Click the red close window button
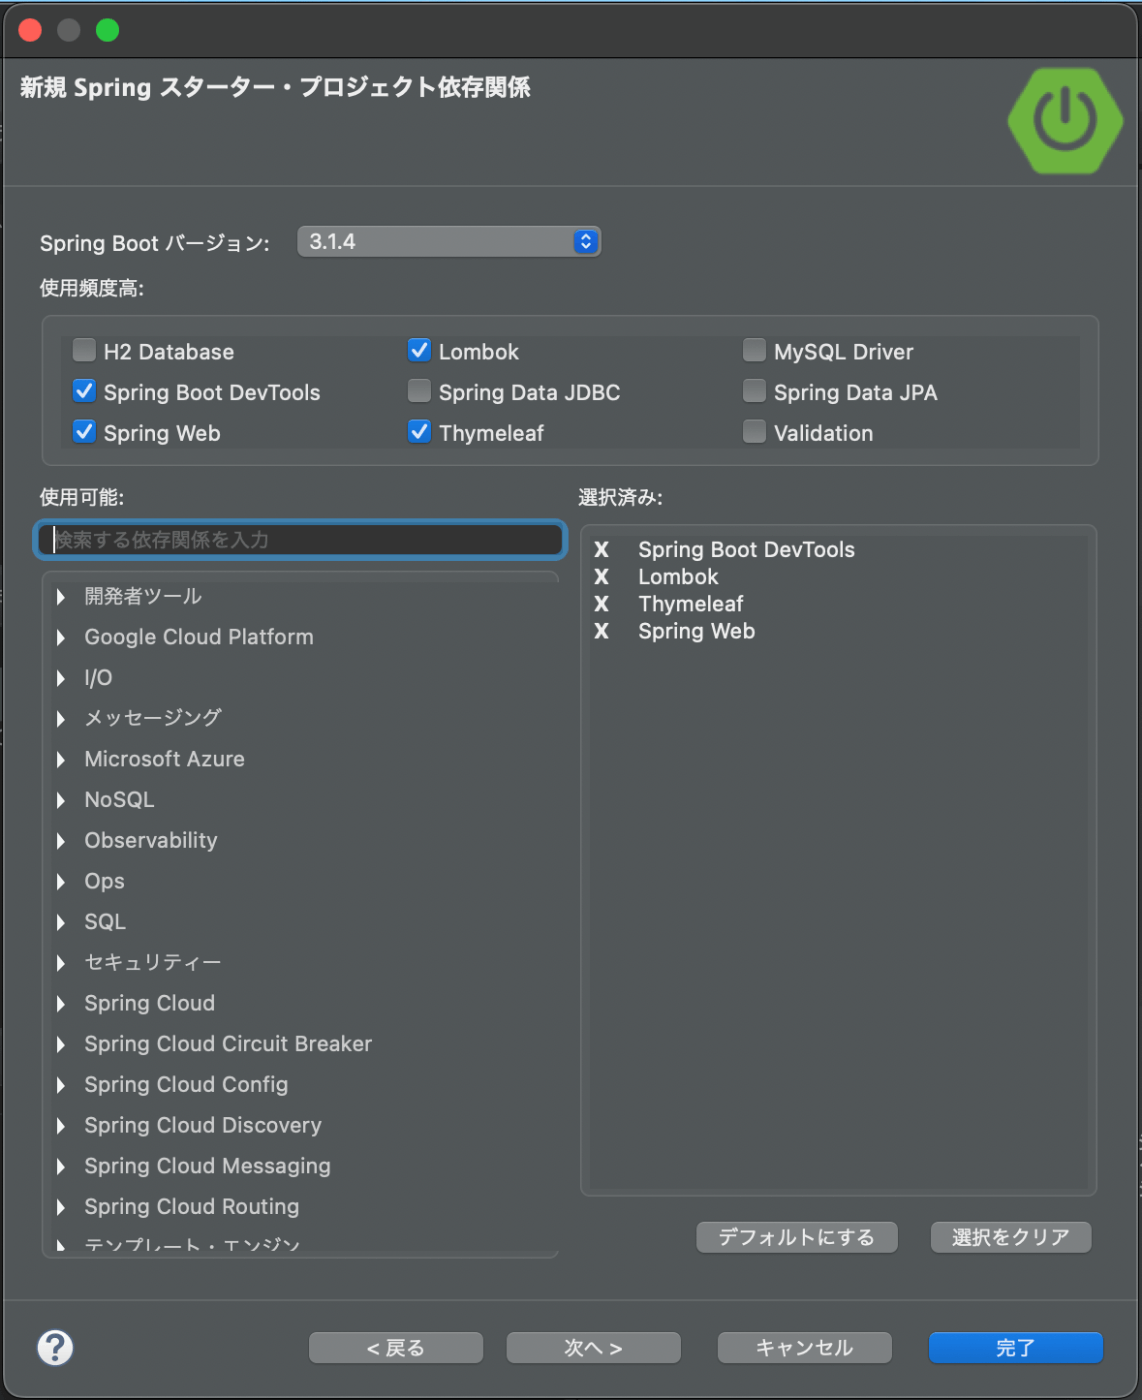Viewport: 1142px width, 1400px height. point(30,30)
